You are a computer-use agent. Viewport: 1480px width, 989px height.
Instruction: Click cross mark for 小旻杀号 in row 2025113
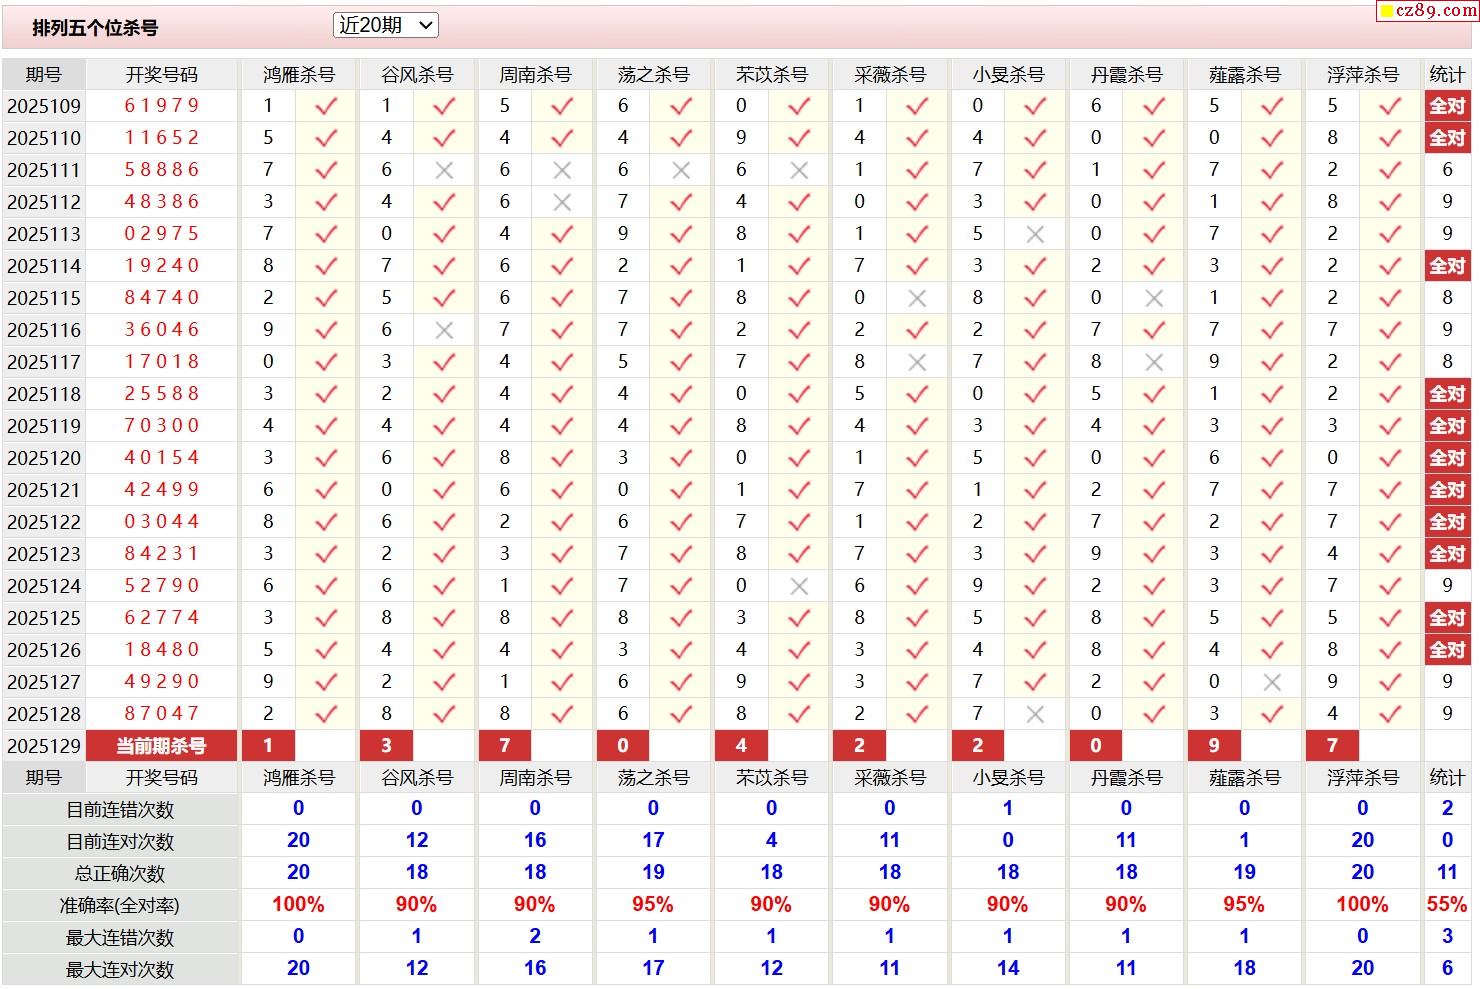click(x=1035, y=234)
